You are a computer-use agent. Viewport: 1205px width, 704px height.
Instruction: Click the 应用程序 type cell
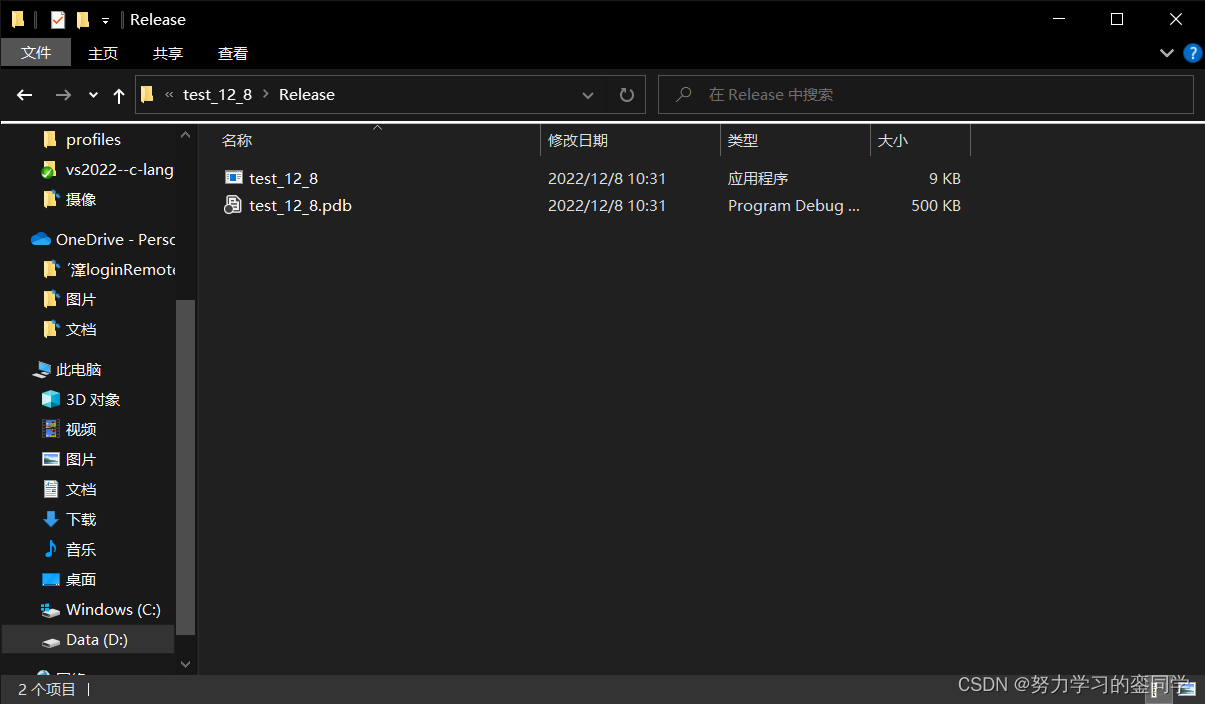758,179
